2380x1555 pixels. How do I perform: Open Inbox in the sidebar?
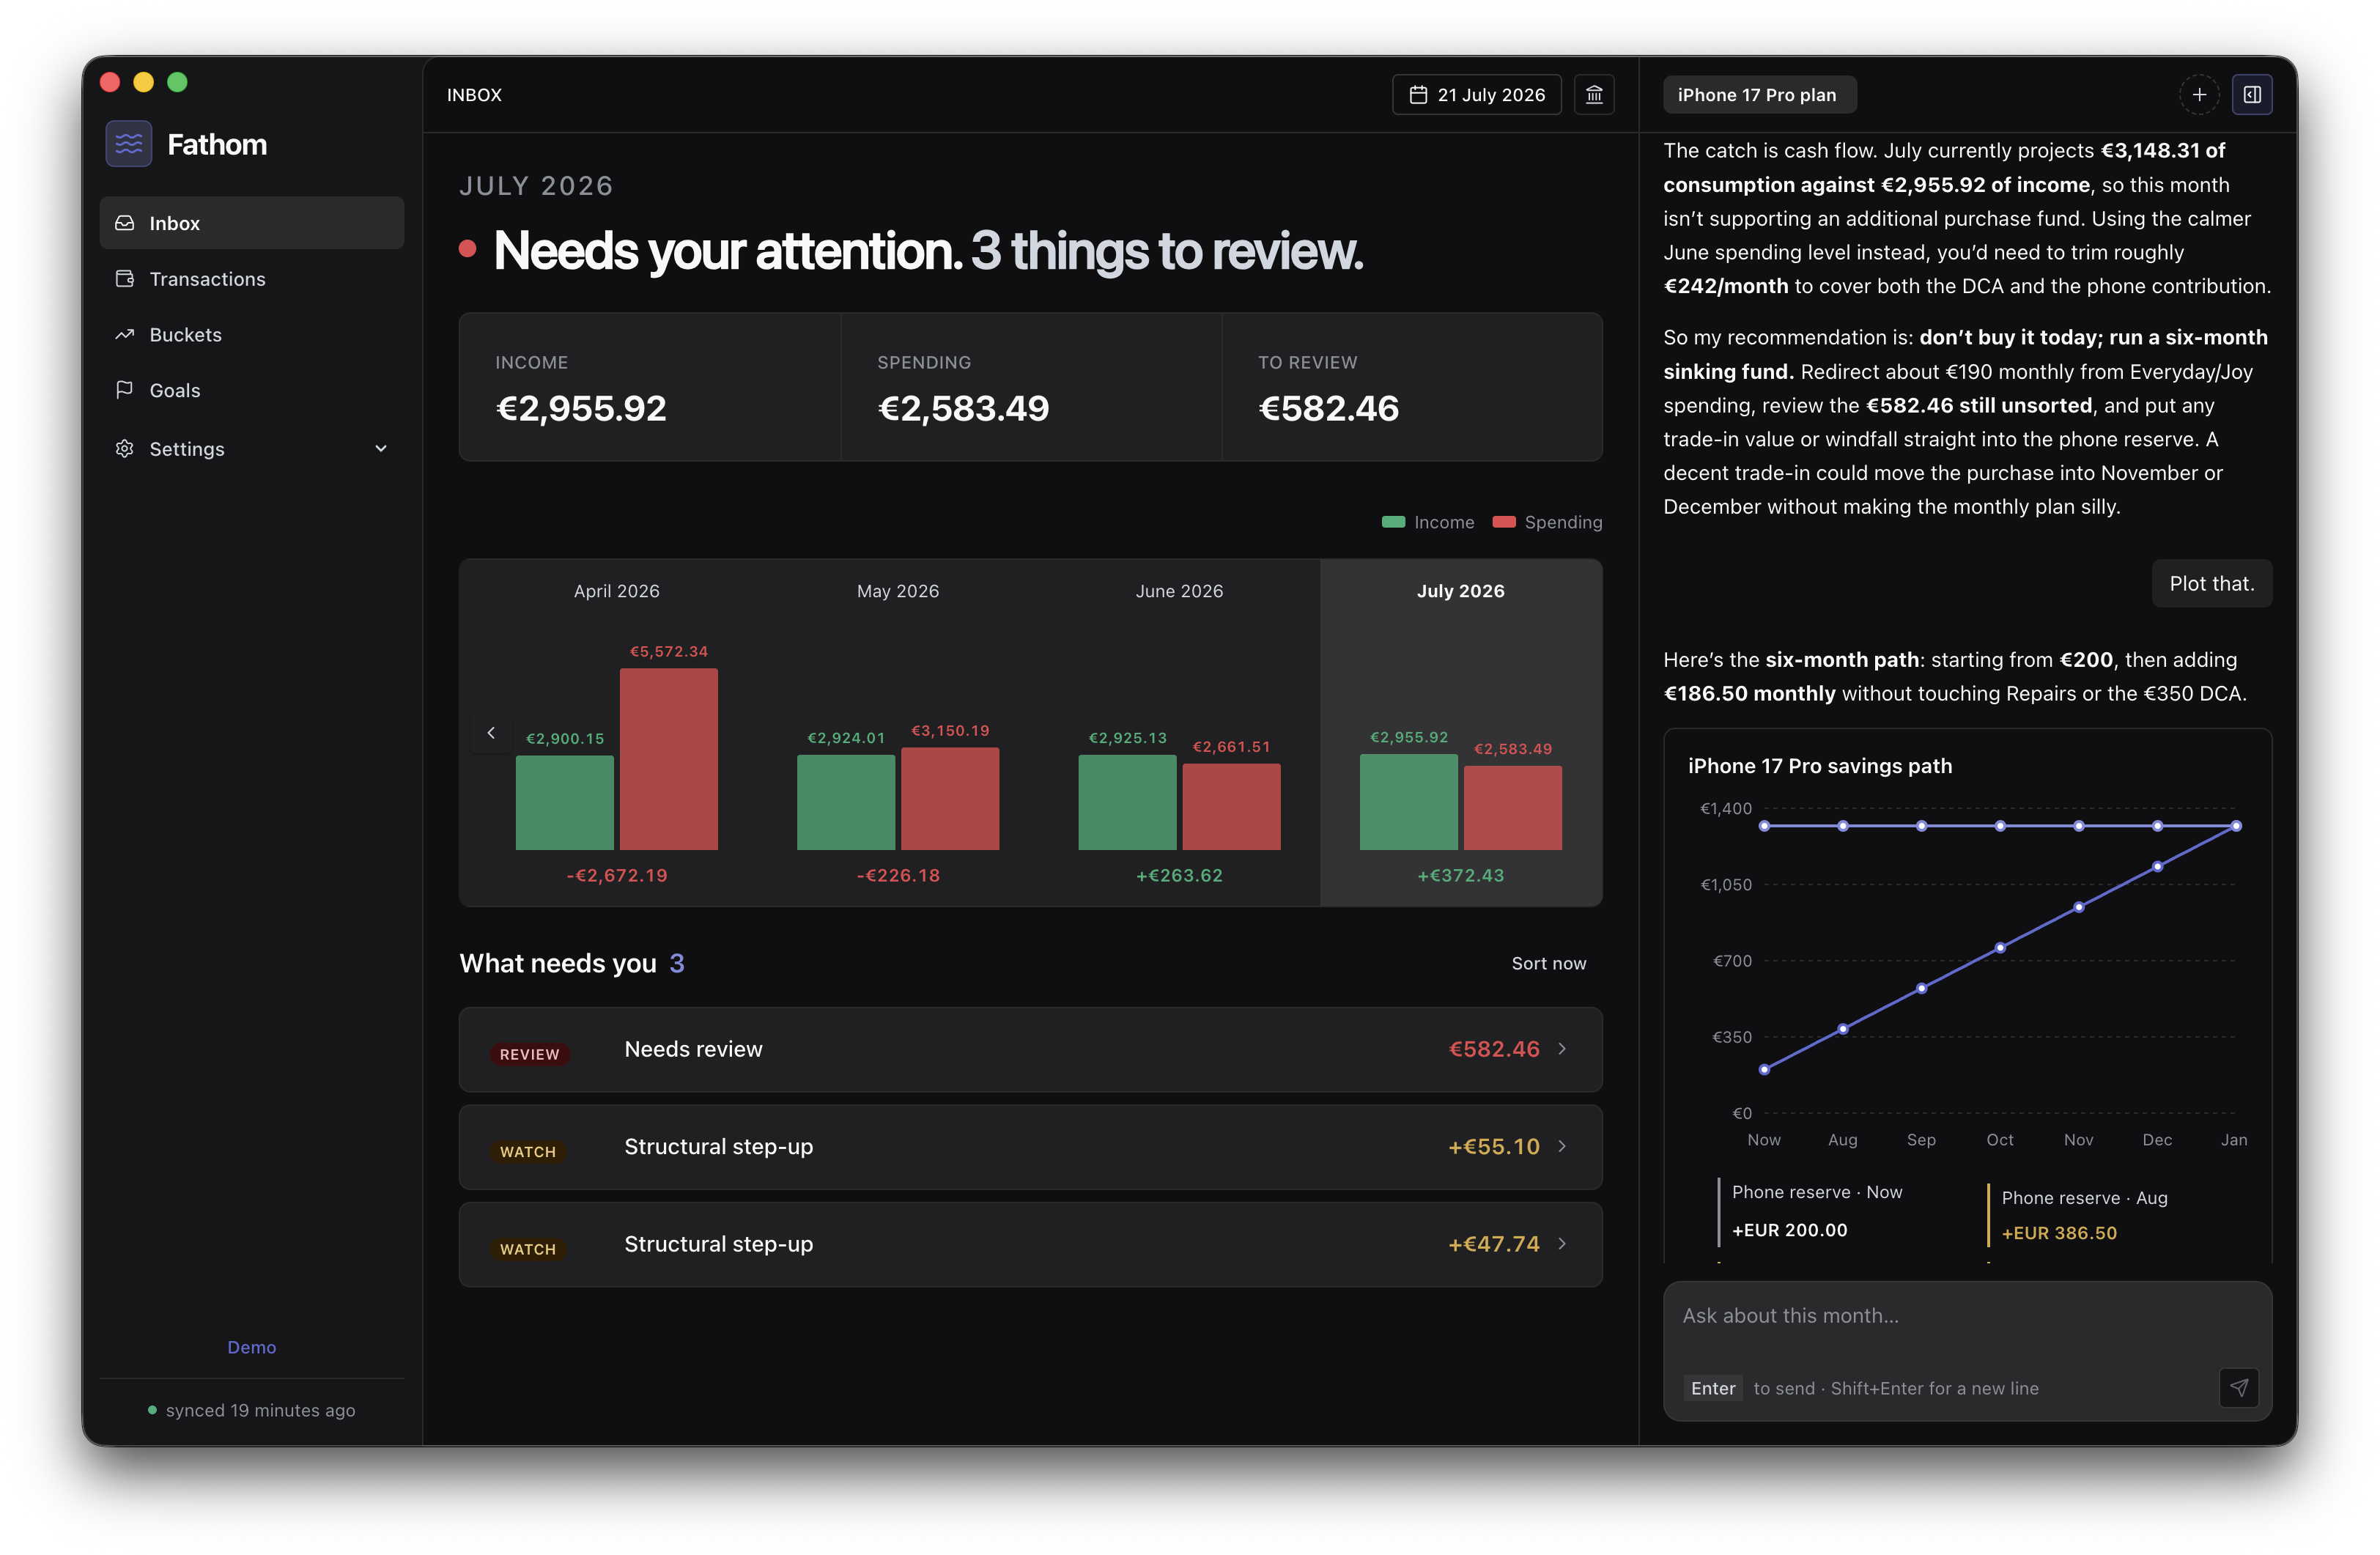tap(252, 223)
